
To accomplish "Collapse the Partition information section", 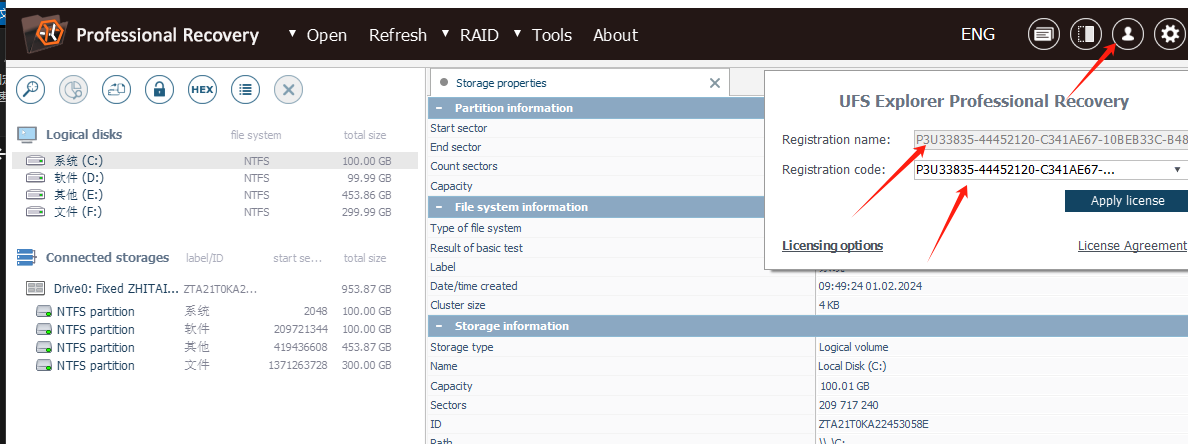I will [440, 108].
